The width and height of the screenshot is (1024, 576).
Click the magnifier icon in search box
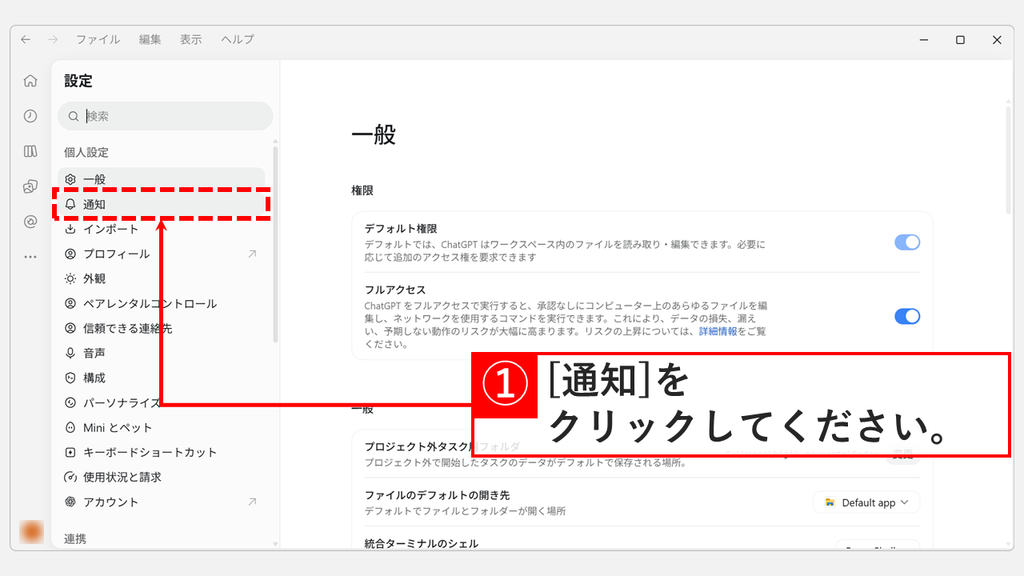[x=73, y=116]
